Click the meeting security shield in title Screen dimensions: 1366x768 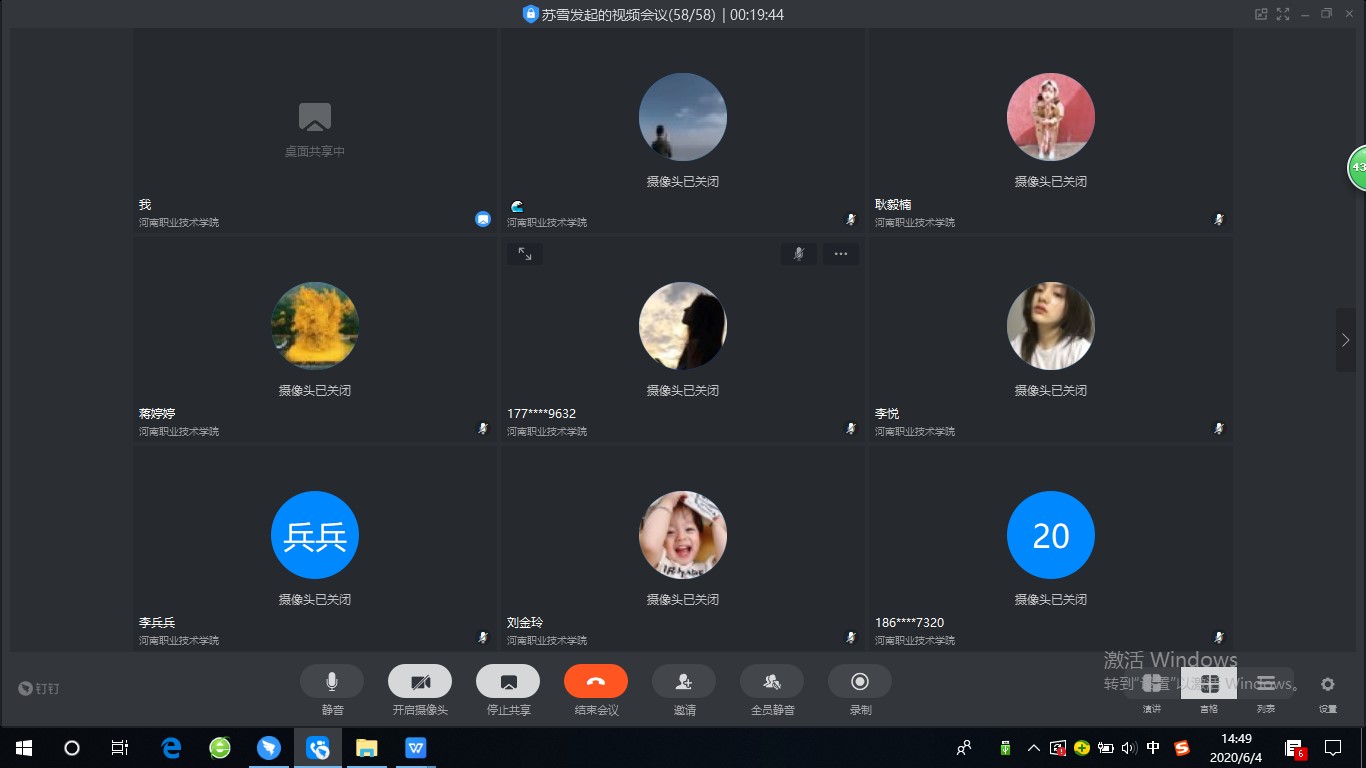[530, 14]
